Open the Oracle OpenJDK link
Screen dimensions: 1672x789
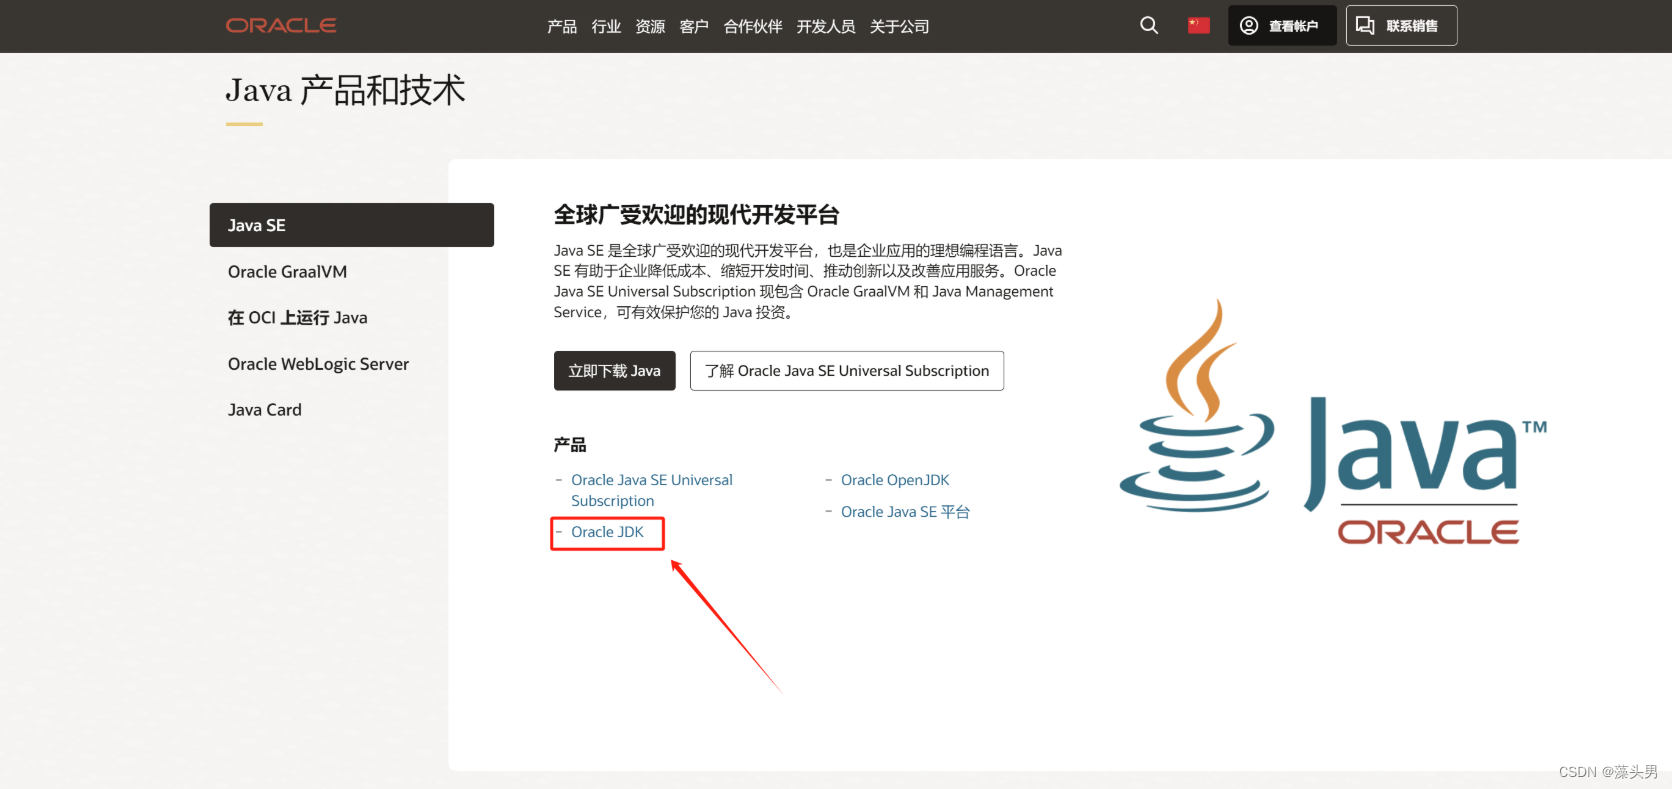(895, 480)
